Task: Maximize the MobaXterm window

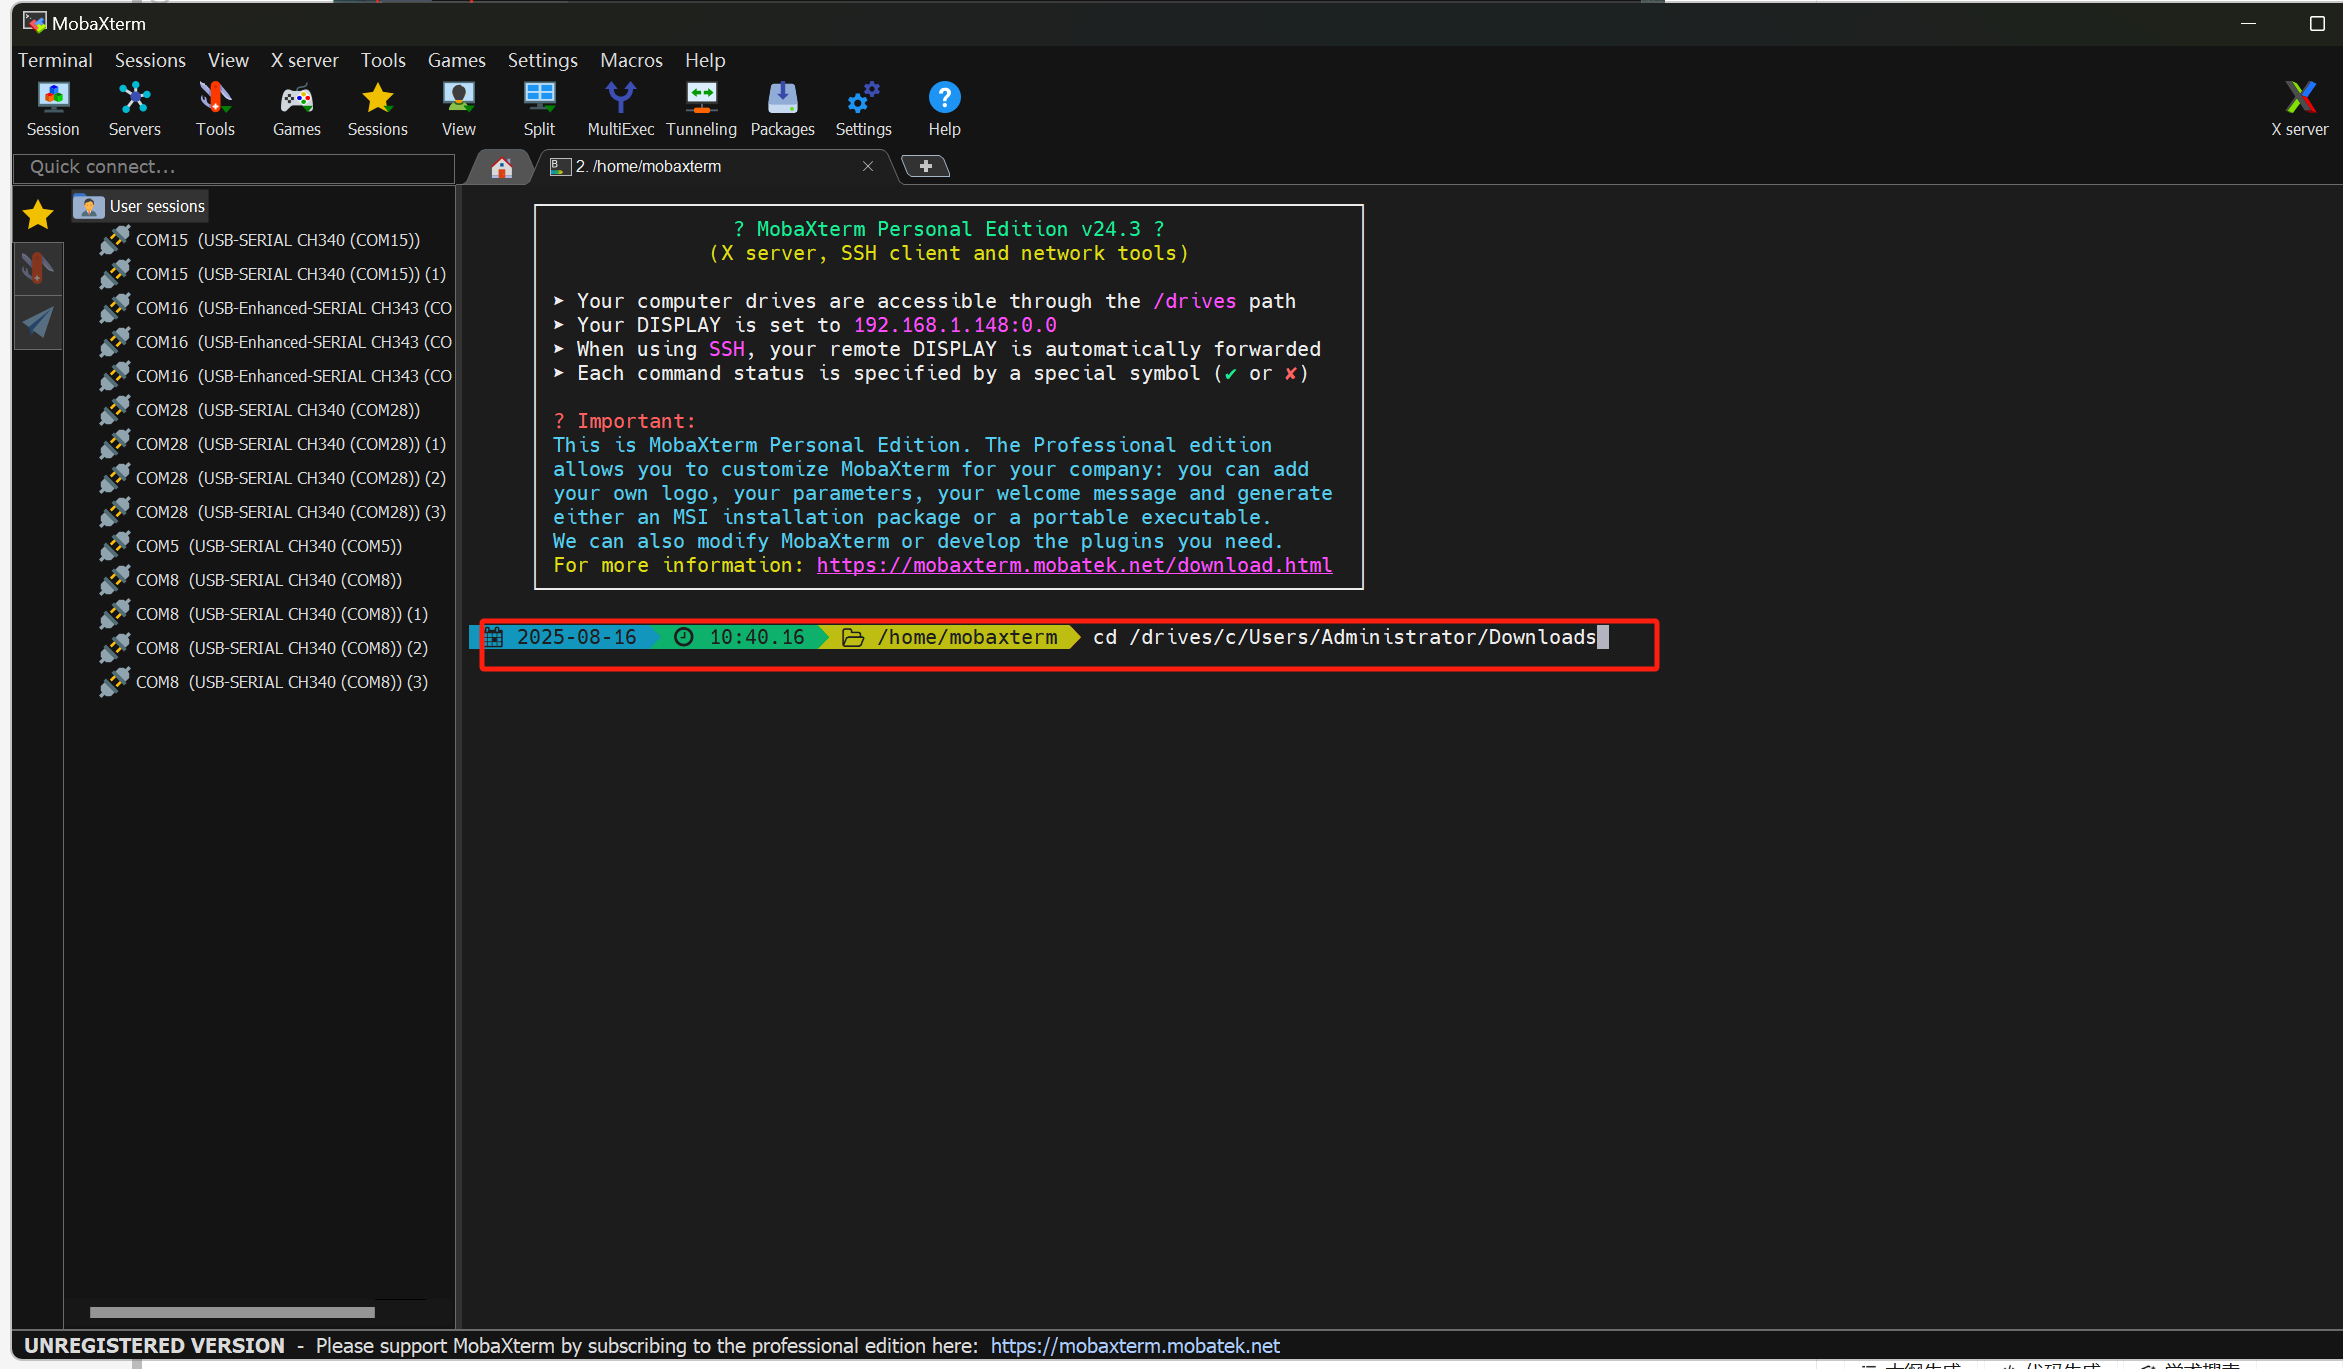Action: coord(2317,23)
